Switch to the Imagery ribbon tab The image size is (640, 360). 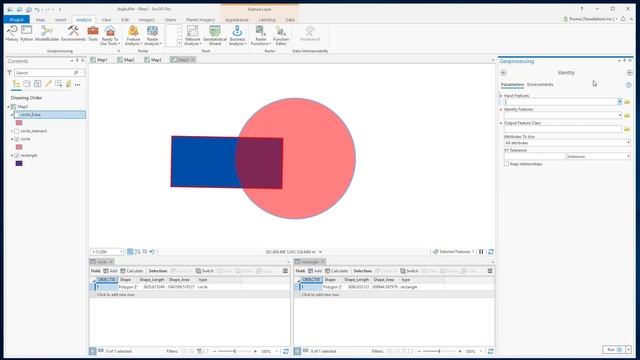click(x=147, y=20)
